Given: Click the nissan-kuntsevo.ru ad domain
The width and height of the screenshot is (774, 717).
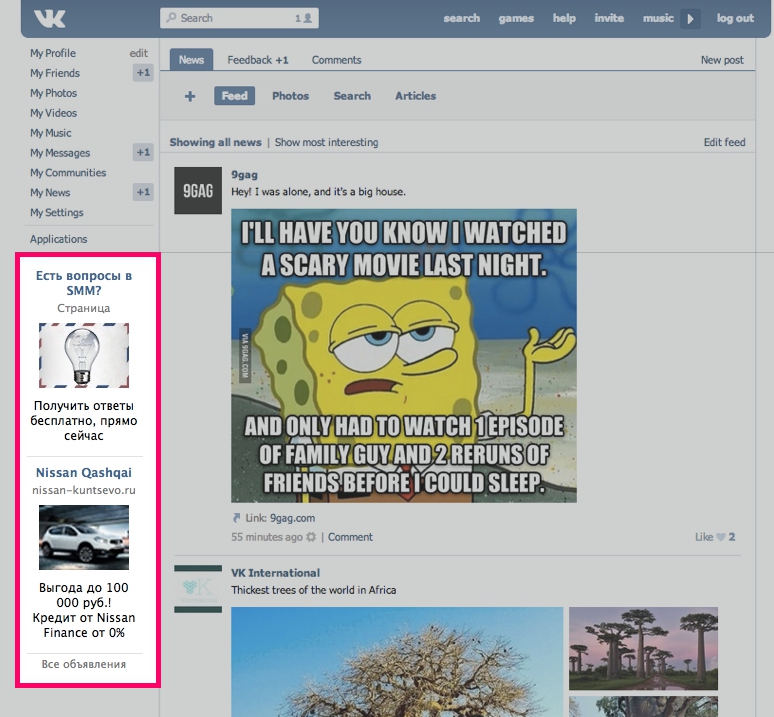Looking at the screenshot, I should [84, 490].
